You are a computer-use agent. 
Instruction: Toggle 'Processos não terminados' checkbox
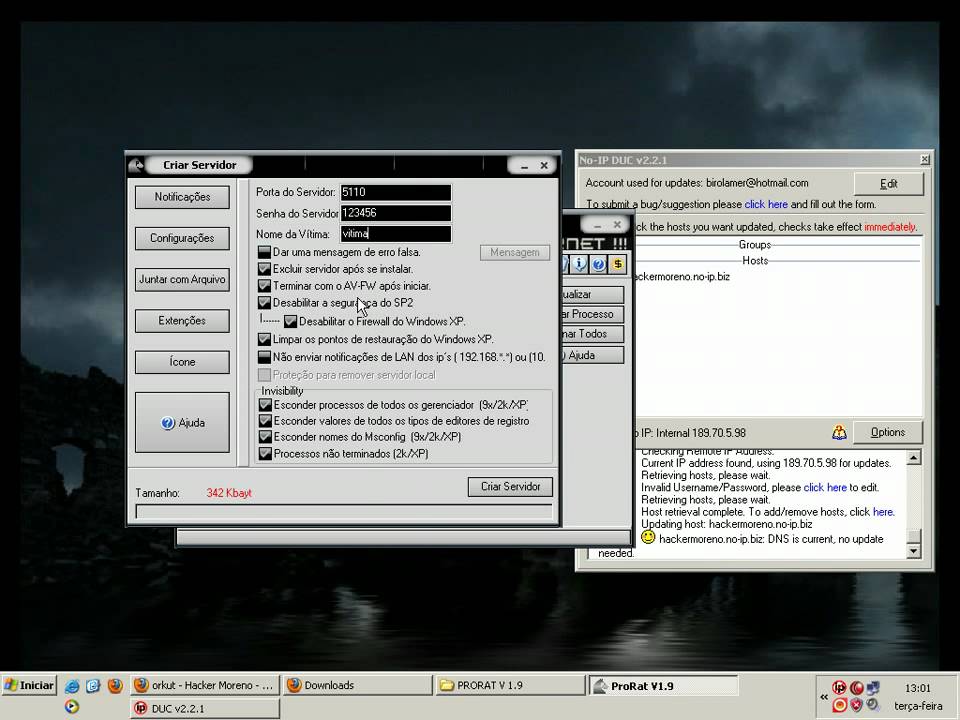pyautogui.click(x=265, y=454)
